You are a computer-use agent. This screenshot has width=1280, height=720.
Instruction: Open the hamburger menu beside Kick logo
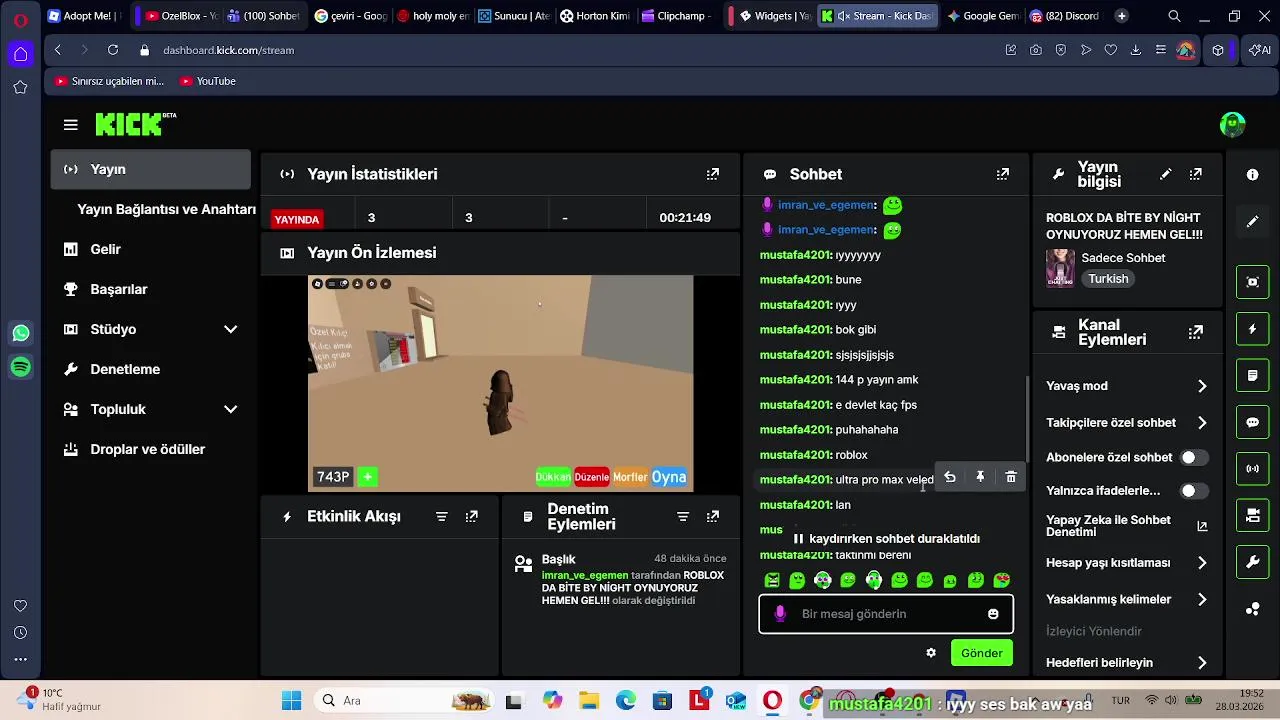70,125
